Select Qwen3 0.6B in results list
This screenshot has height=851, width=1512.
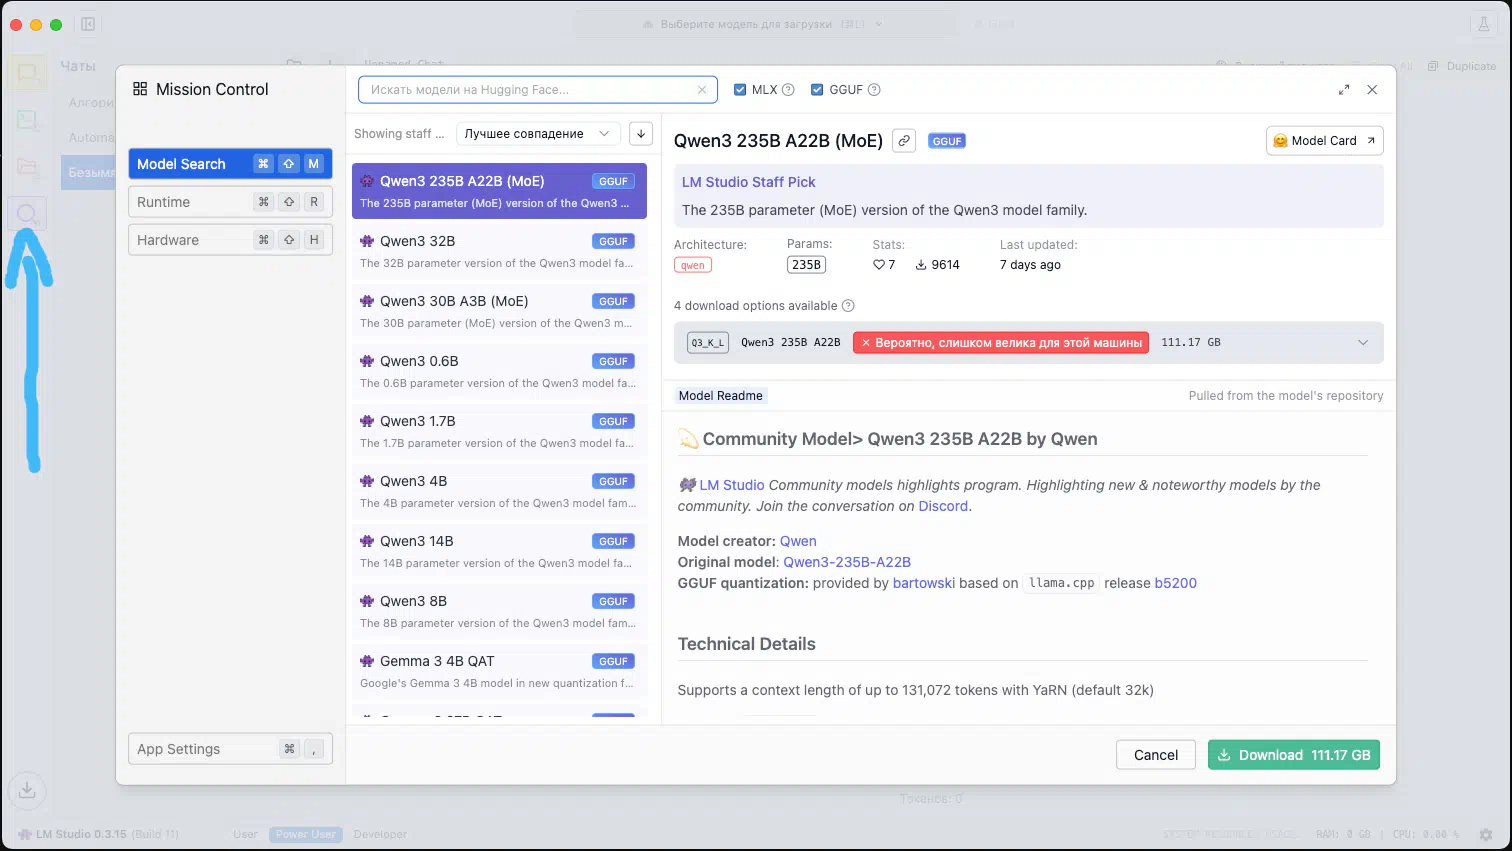pos(499,371)
